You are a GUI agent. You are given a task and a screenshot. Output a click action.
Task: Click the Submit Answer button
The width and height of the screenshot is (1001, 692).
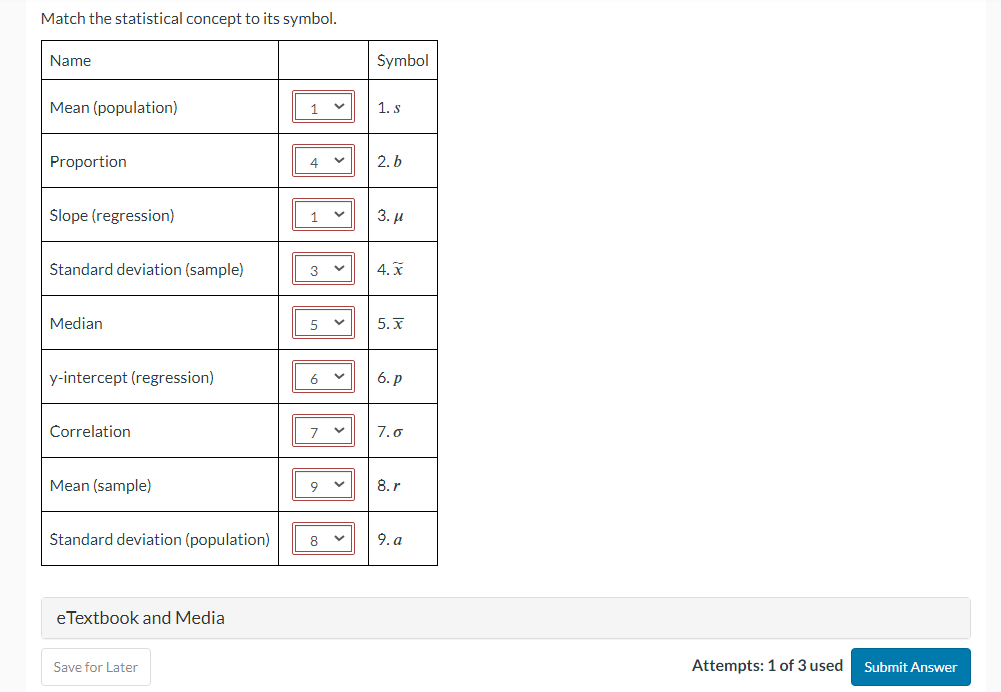910,667
